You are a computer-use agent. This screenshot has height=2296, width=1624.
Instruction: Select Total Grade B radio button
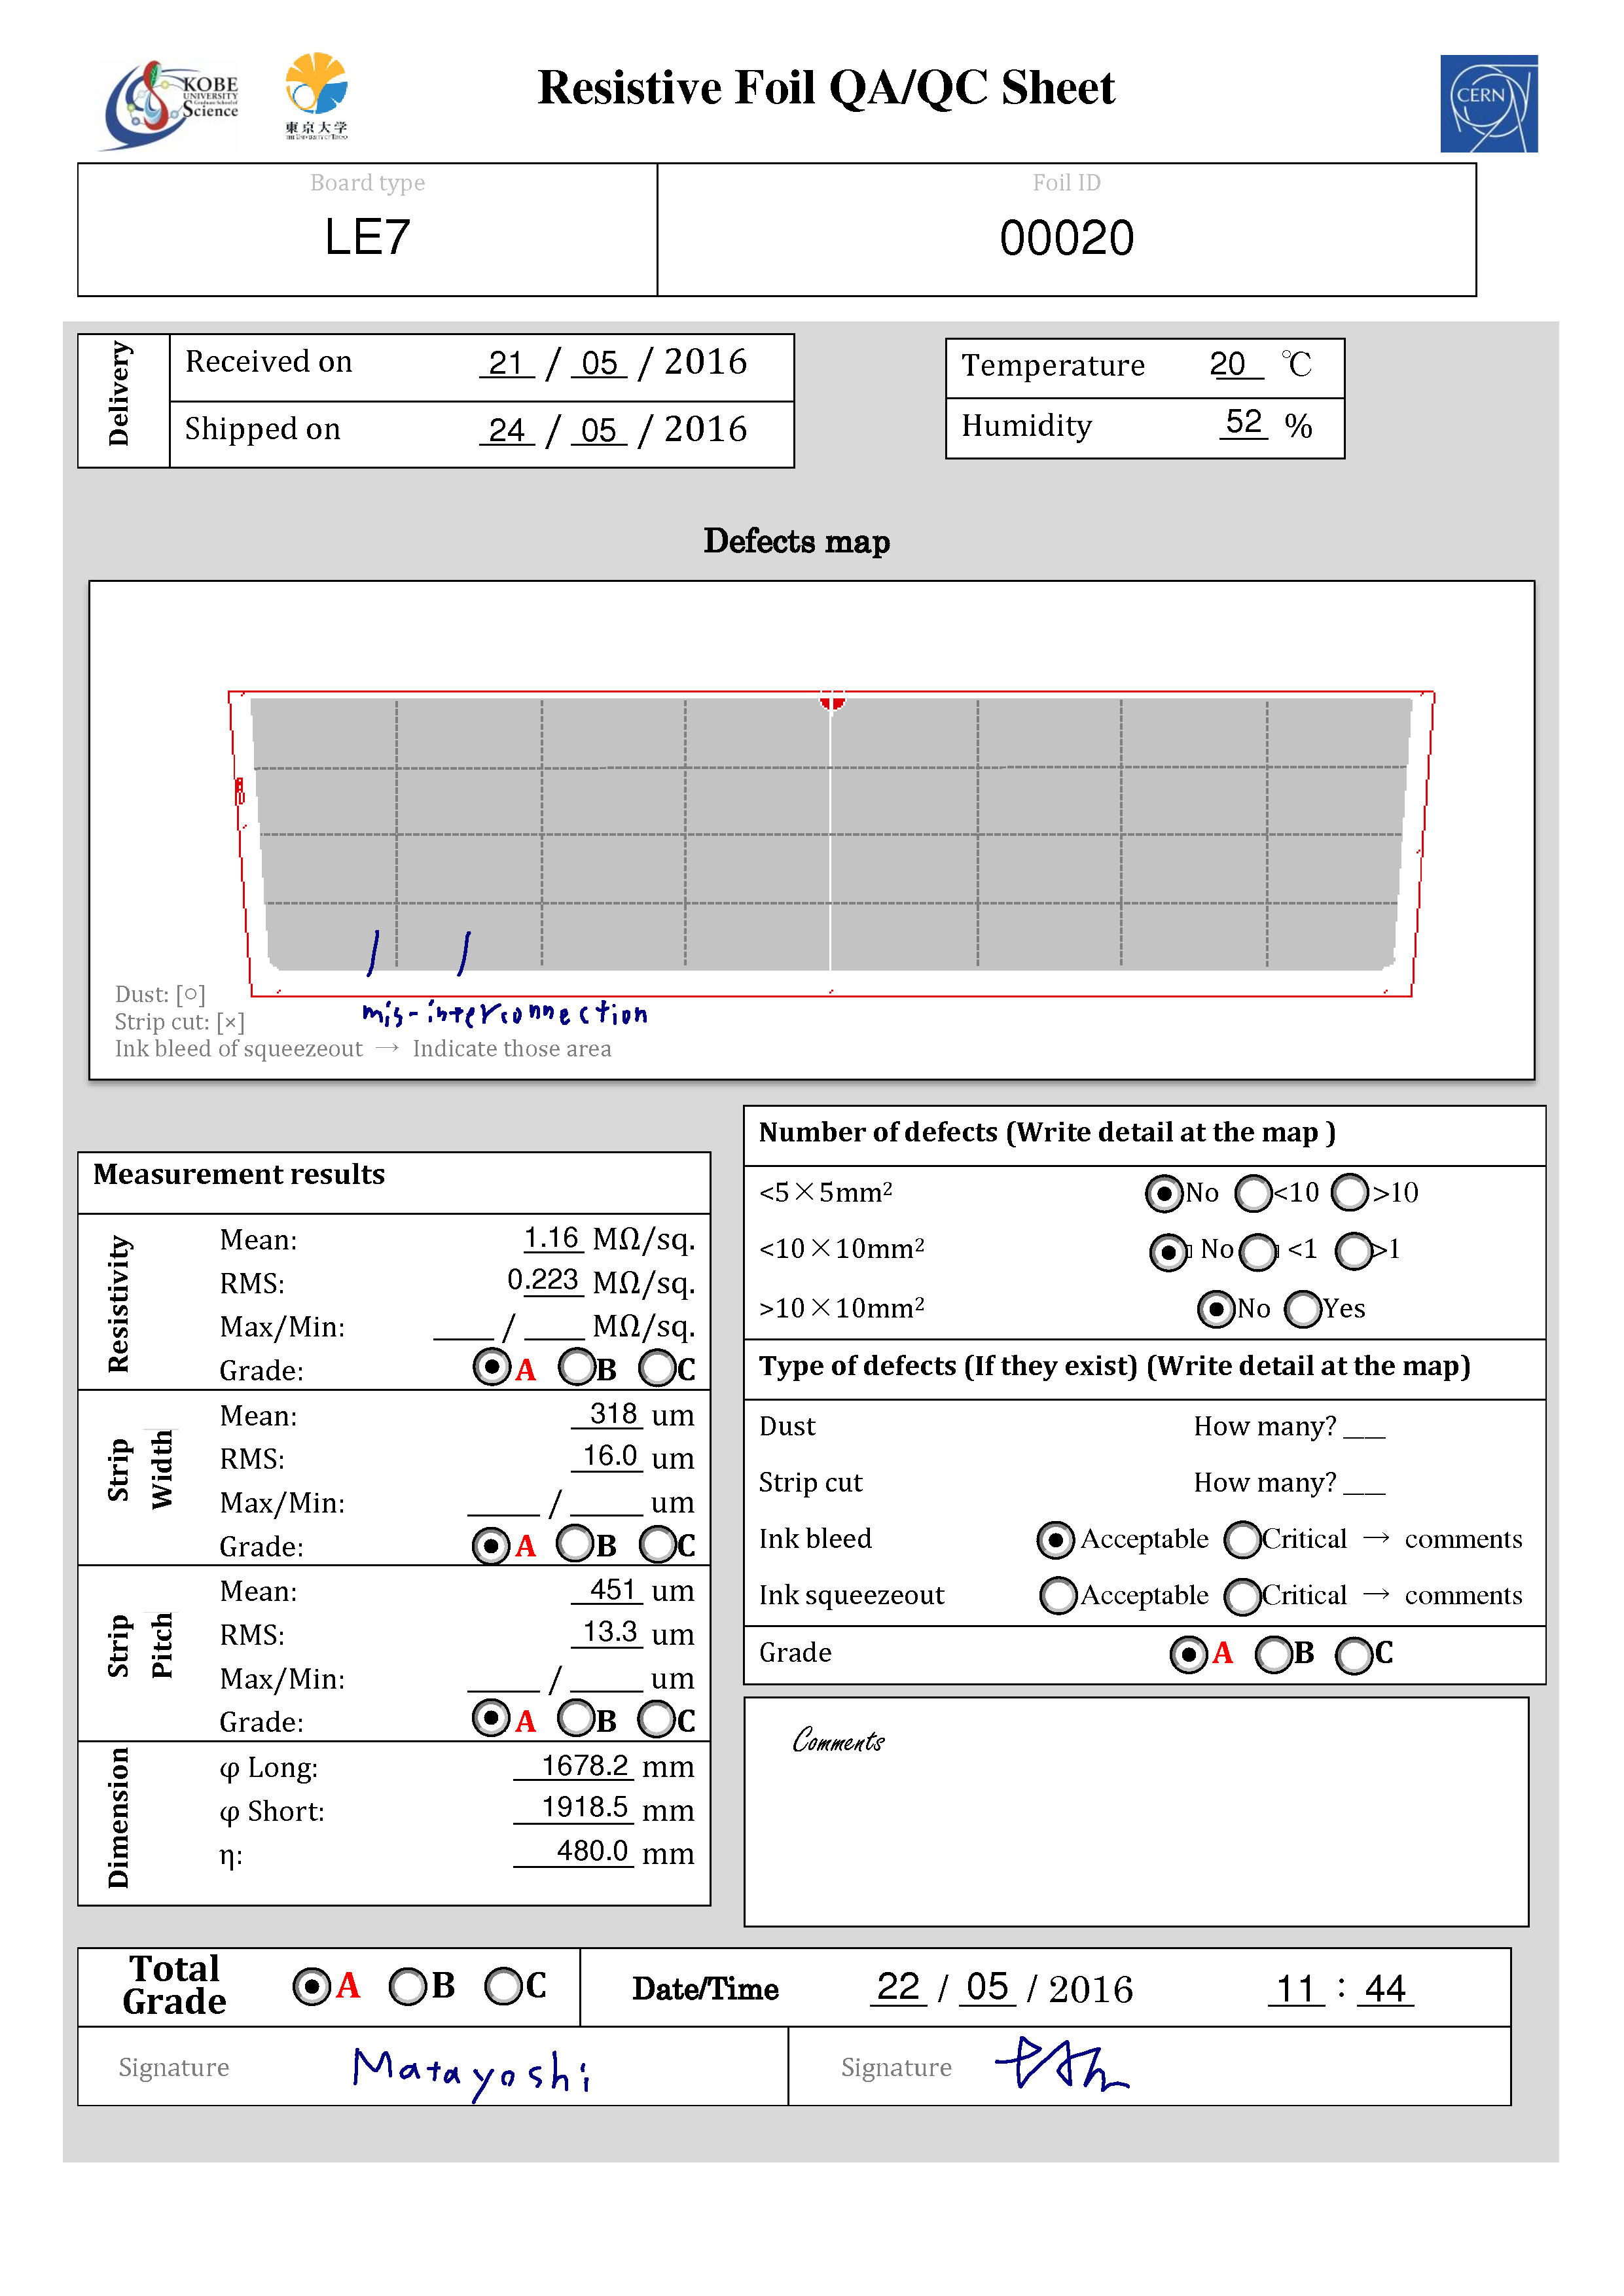408,1986
